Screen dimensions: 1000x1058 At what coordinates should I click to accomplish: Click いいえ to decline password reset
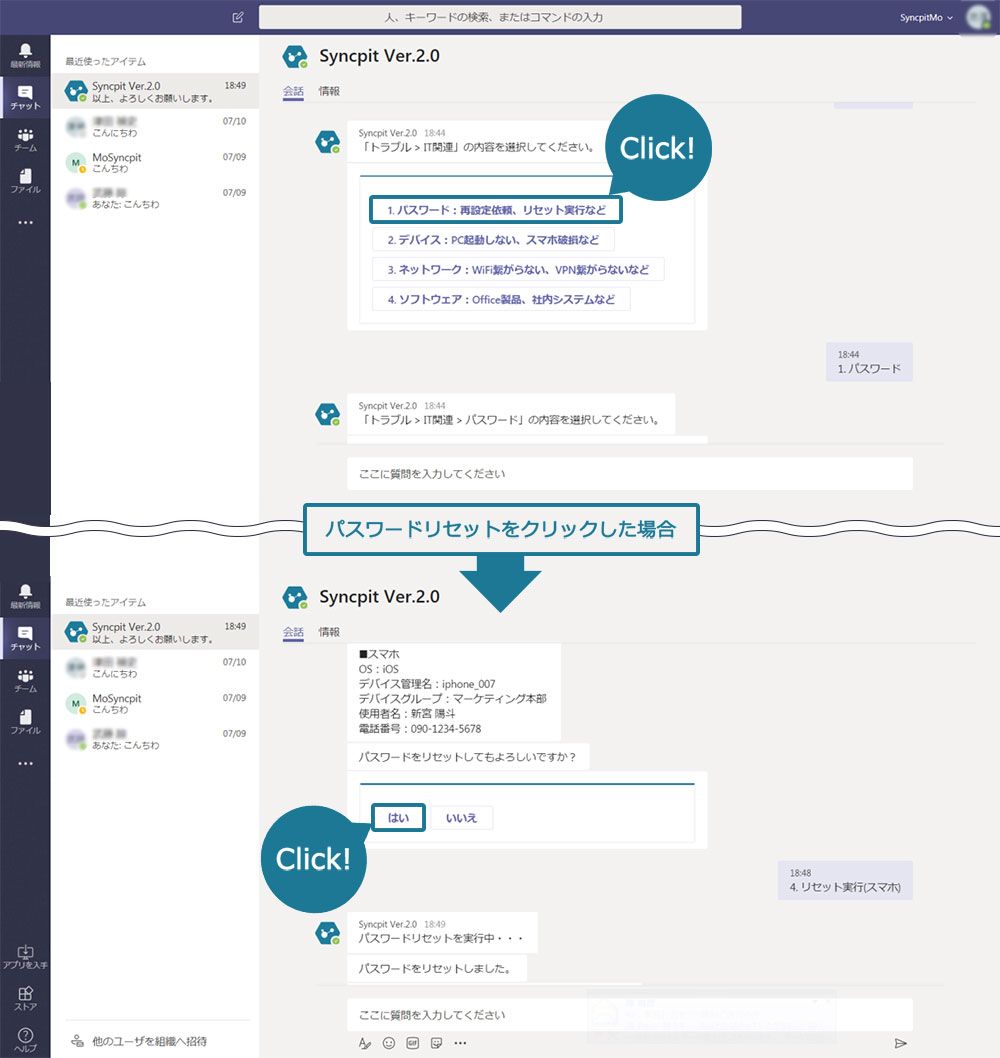pyautogui.click(x=462, y=818)
